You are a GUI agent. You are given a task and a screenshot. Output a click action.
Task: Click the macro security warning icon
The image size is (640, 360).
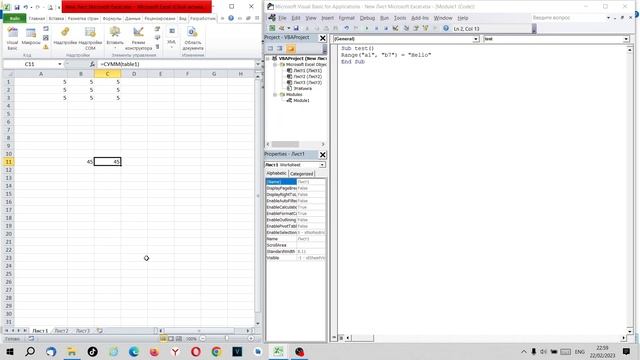pos(46,47)
